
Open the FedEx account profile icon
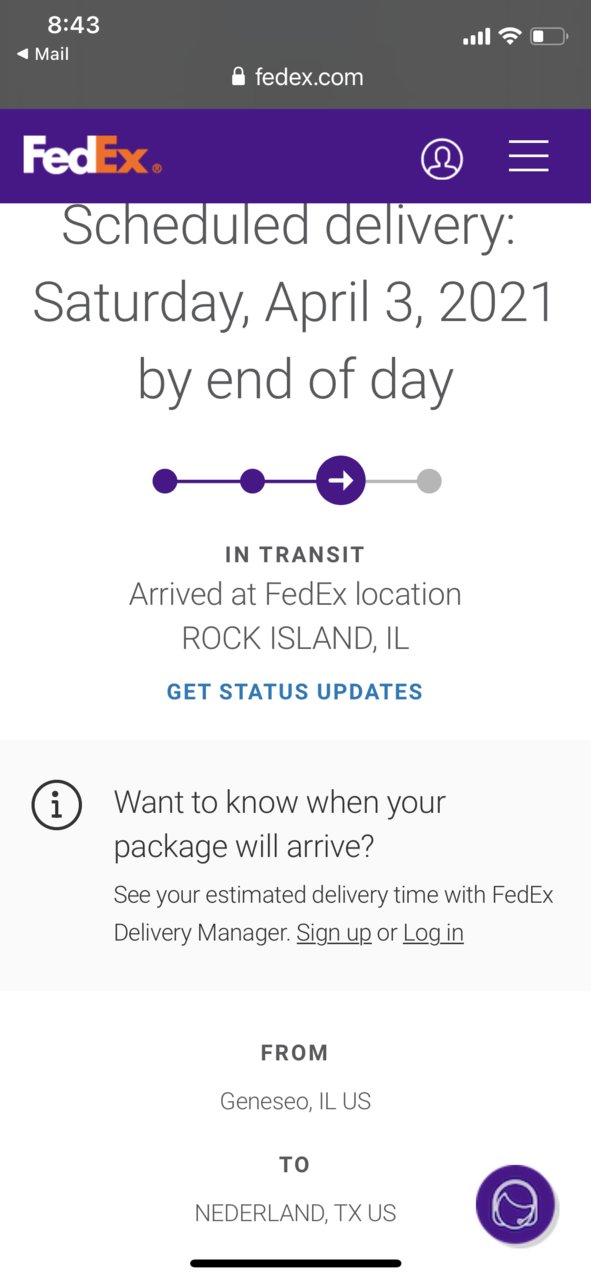pos(442,158)
